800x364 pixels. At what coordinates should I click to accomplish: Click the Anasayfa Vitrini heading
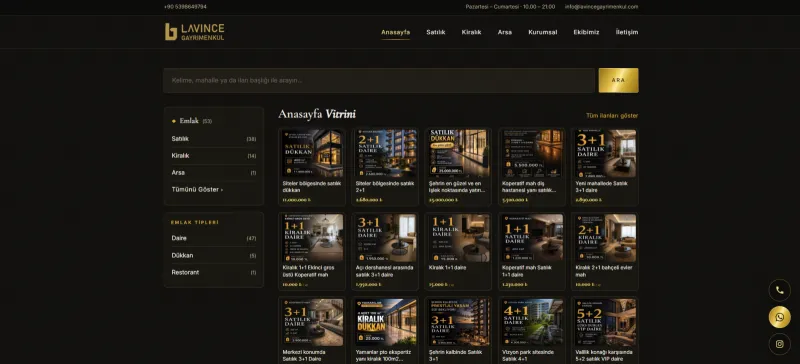point(317,114)
